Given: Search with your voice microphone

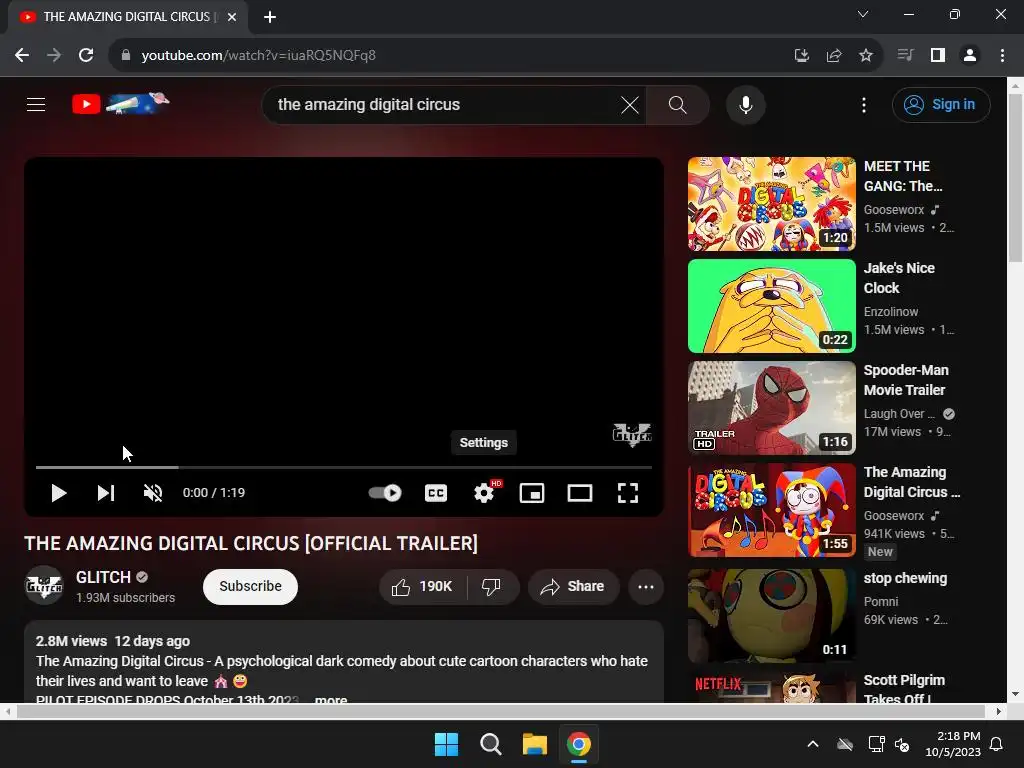Looking at the screenshot, I should (x=746, y=104).
